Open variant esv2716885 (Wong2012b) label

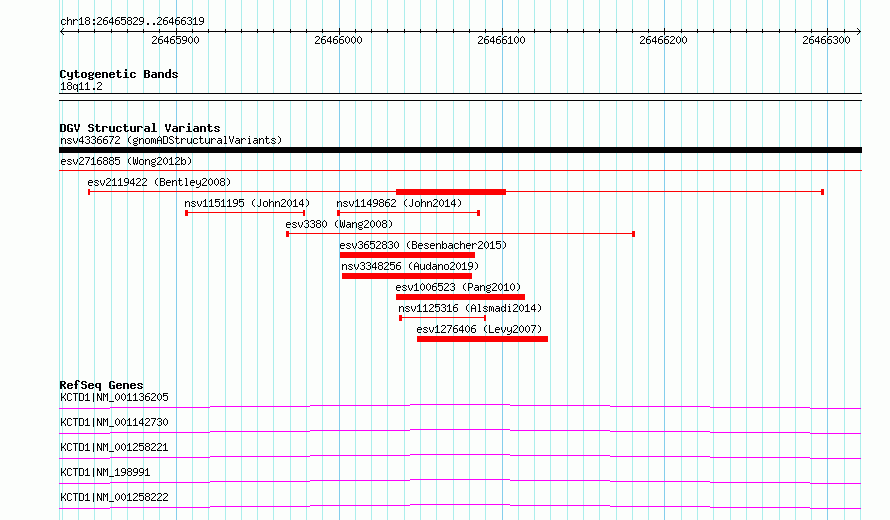(126, 161)
